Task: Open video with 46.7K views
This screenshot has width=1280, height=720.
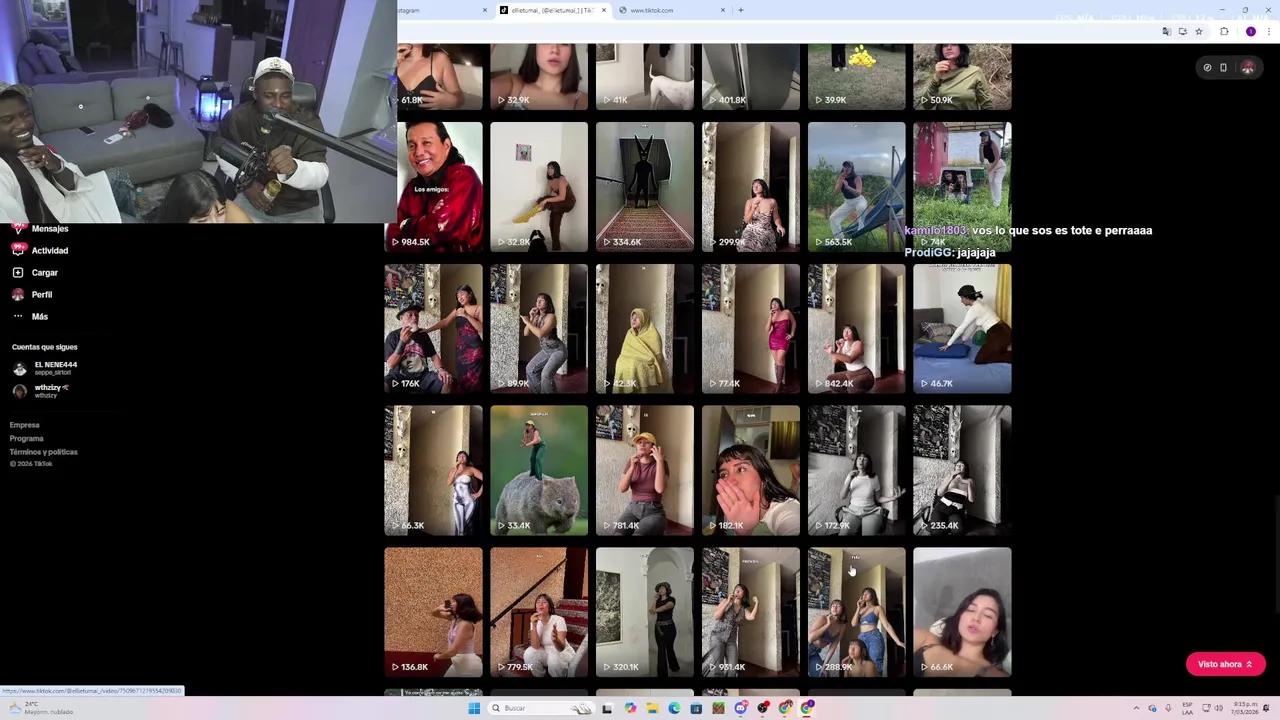Action: point(962,328)
